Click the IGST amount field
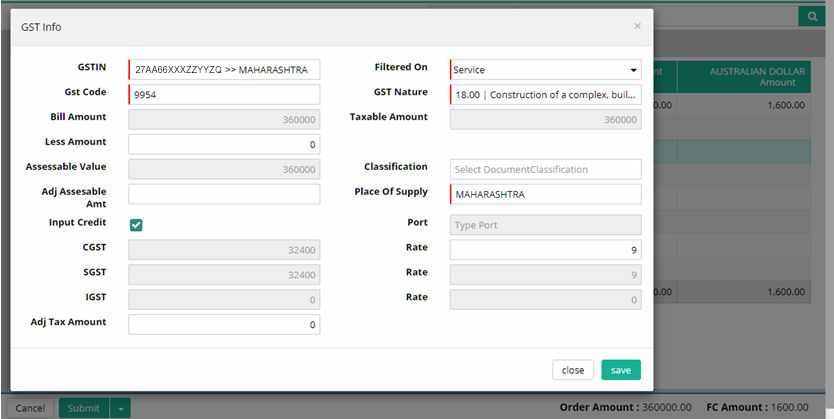Viewport: 834px width, 419px height. pyautogui.click(x=224, y=300)
